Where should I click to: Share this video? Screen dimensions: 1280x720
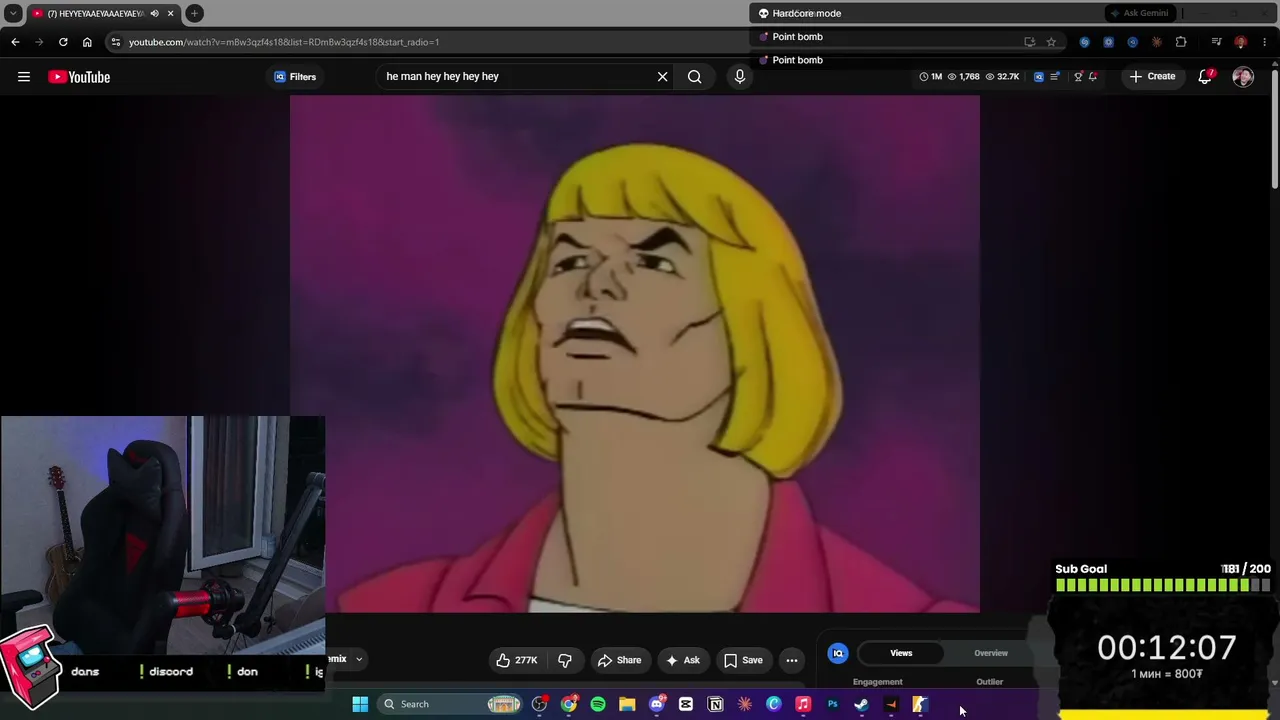(x=619, y=660)
